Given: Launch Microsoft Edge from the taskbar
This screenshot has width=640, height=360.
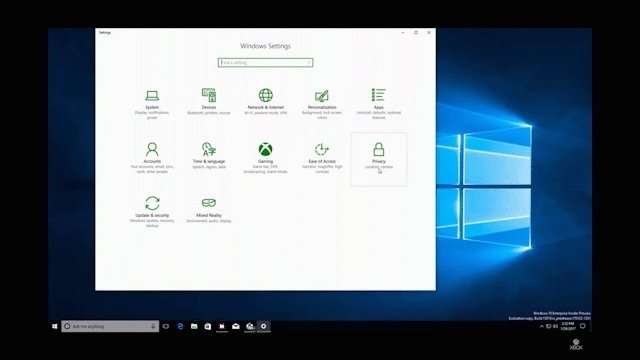Looking at the screenshot, I should 180,326.
